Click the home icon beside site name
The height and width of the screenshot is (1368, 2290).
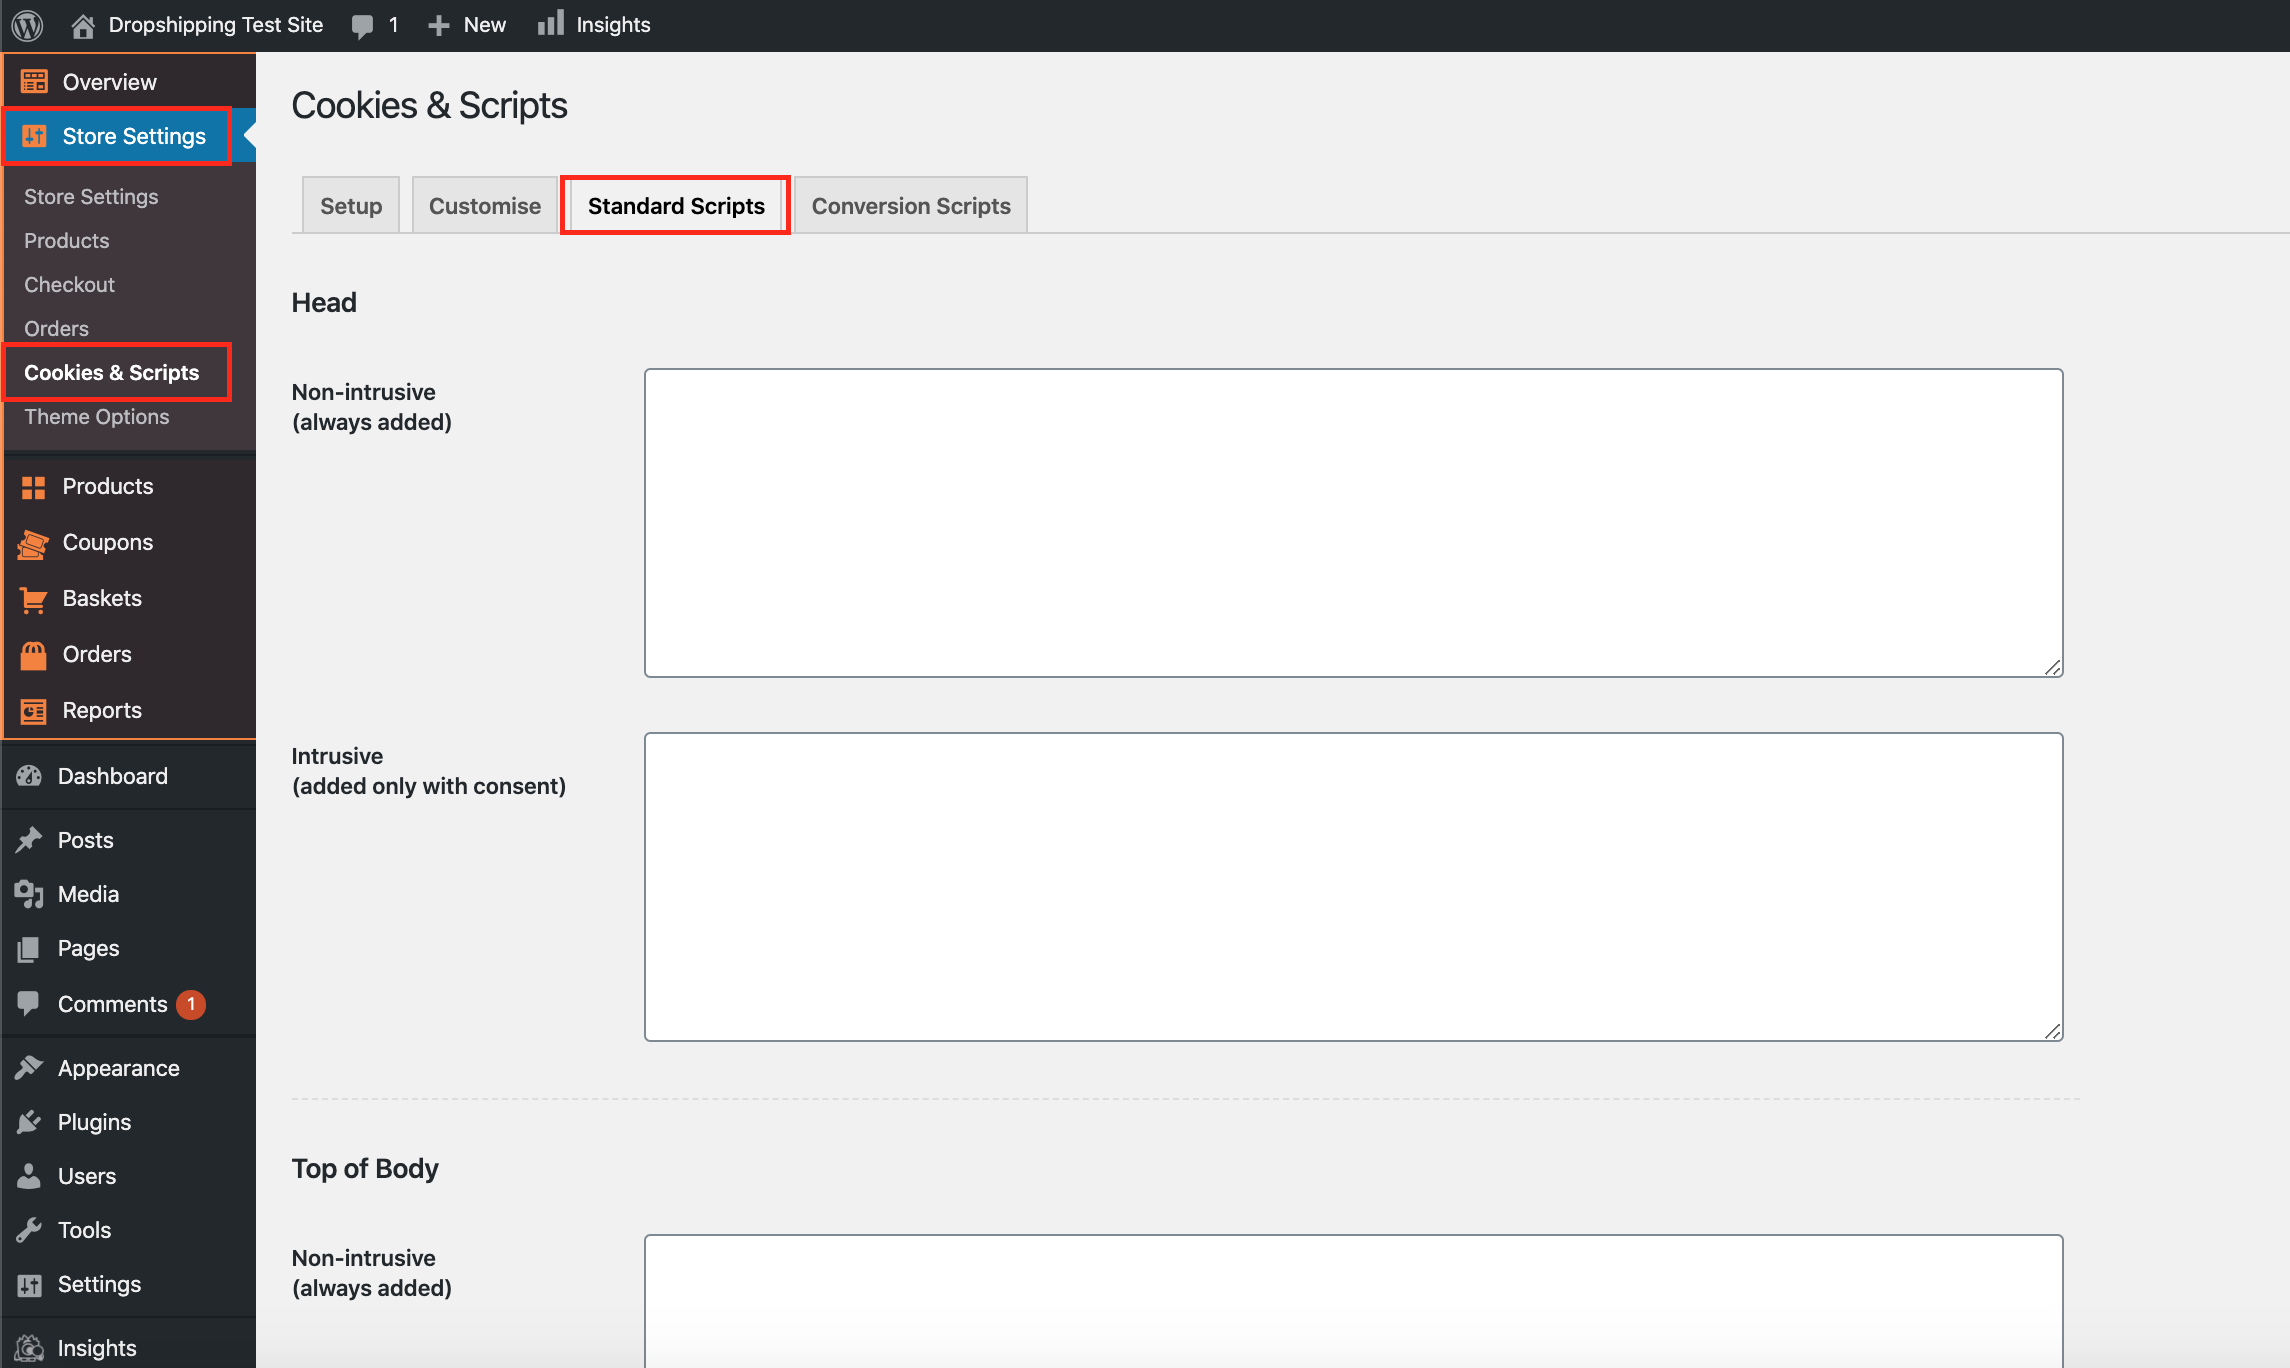coord(83,25)
